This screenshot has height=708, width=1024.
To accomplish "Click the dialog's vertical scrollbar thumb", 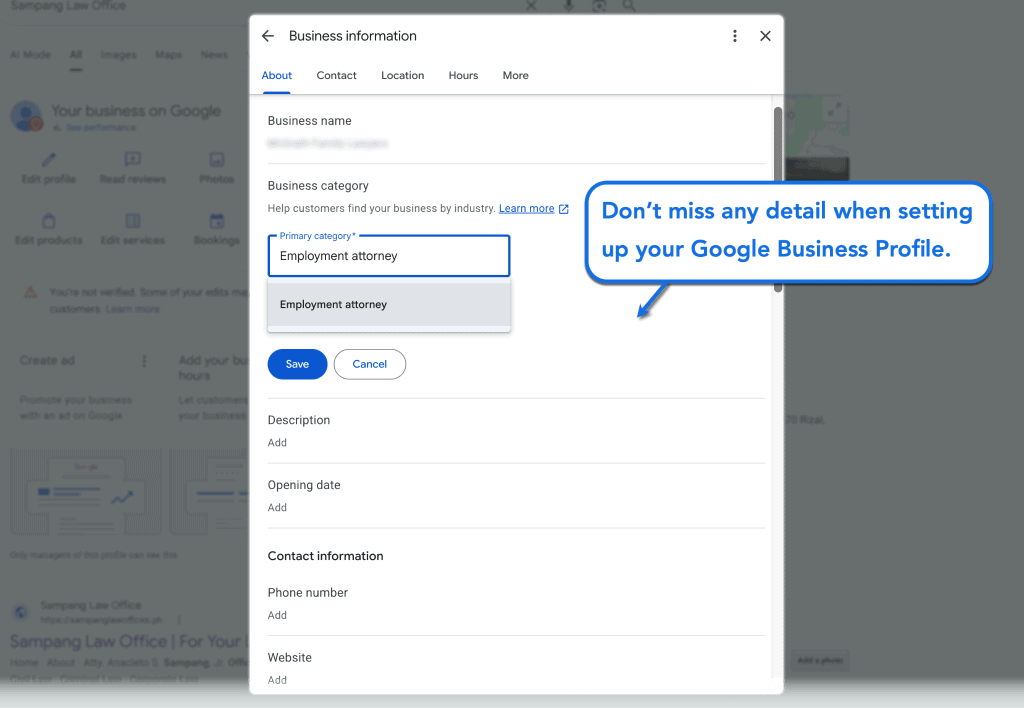I will (x=778, y=199).
